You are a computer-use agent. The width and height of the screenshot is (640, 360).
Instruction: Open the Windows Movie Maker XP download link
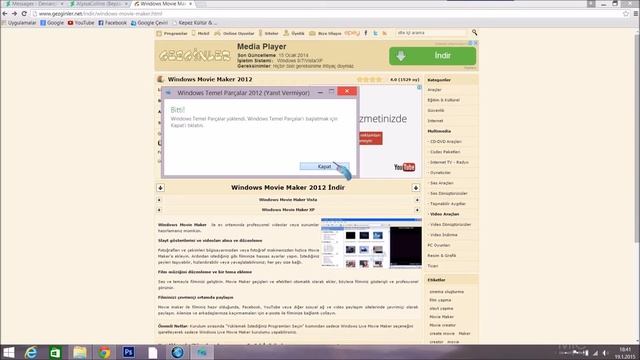point(288,209)
